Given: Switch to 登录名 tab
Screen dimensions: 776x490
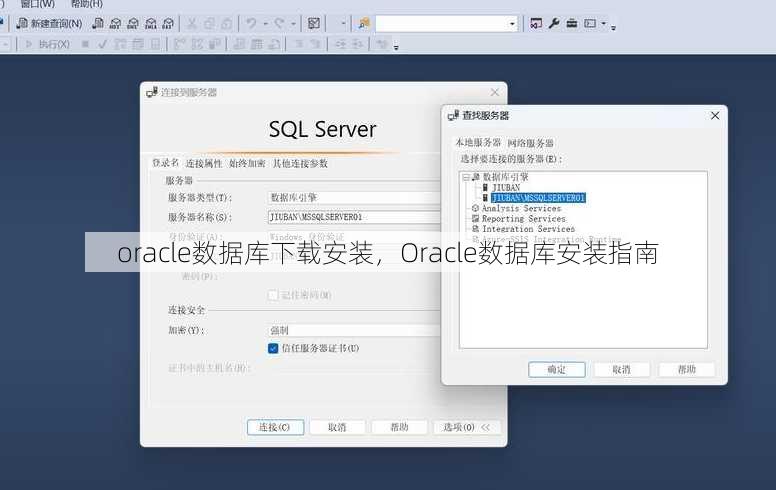Looking at the screenshot, I should click(165, 163).
